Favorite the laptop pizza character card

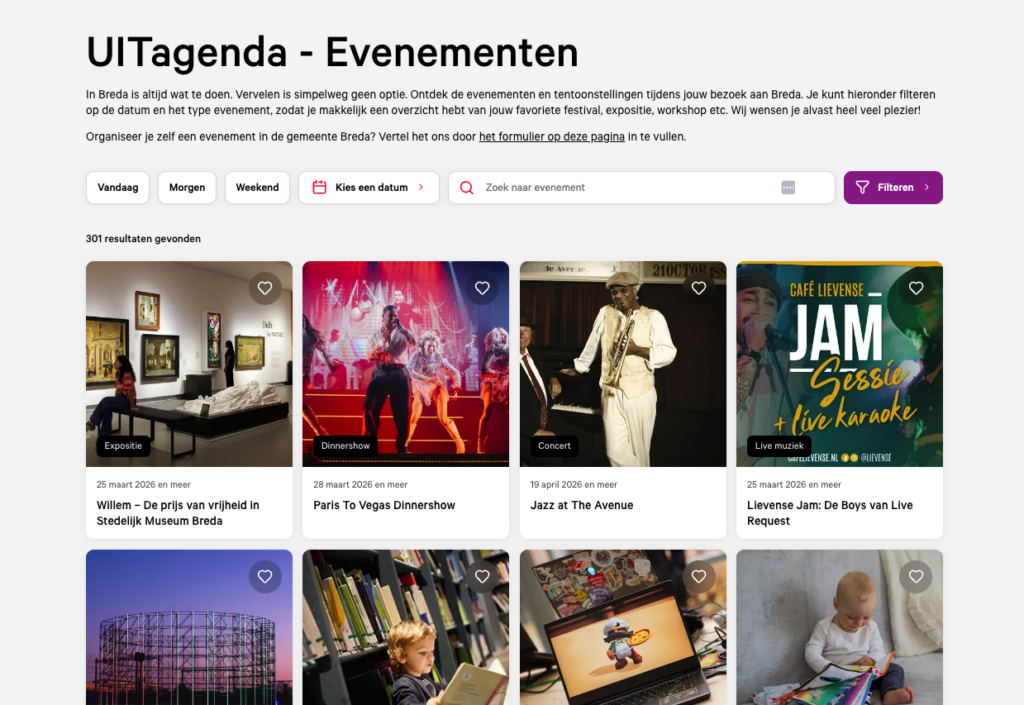[699, 576]
